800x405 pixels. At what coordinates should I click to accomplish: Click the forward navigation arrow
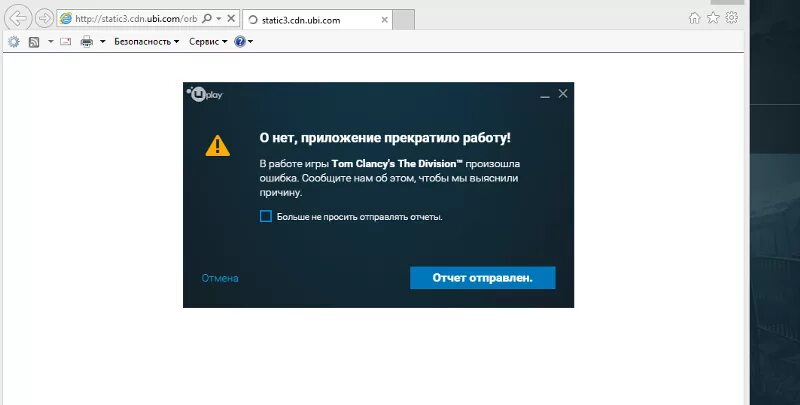tap(44, 19)
